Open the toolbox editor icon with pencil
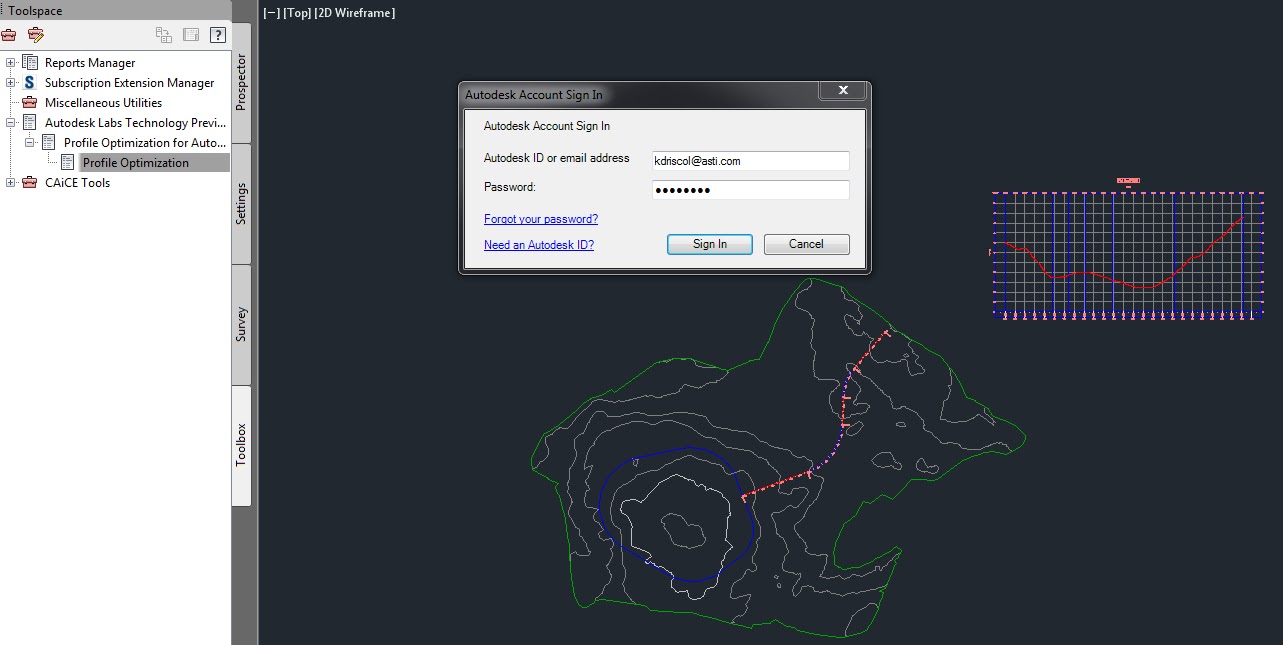This screenshot has height=645, width=1283. click(36, 35)
